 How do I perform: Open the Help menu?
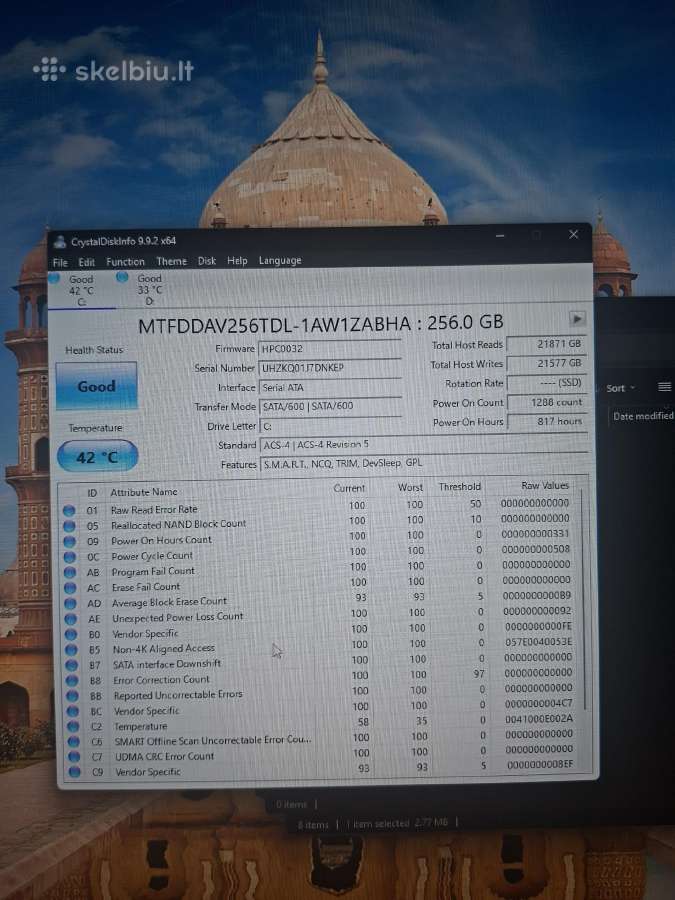point(237,261)
